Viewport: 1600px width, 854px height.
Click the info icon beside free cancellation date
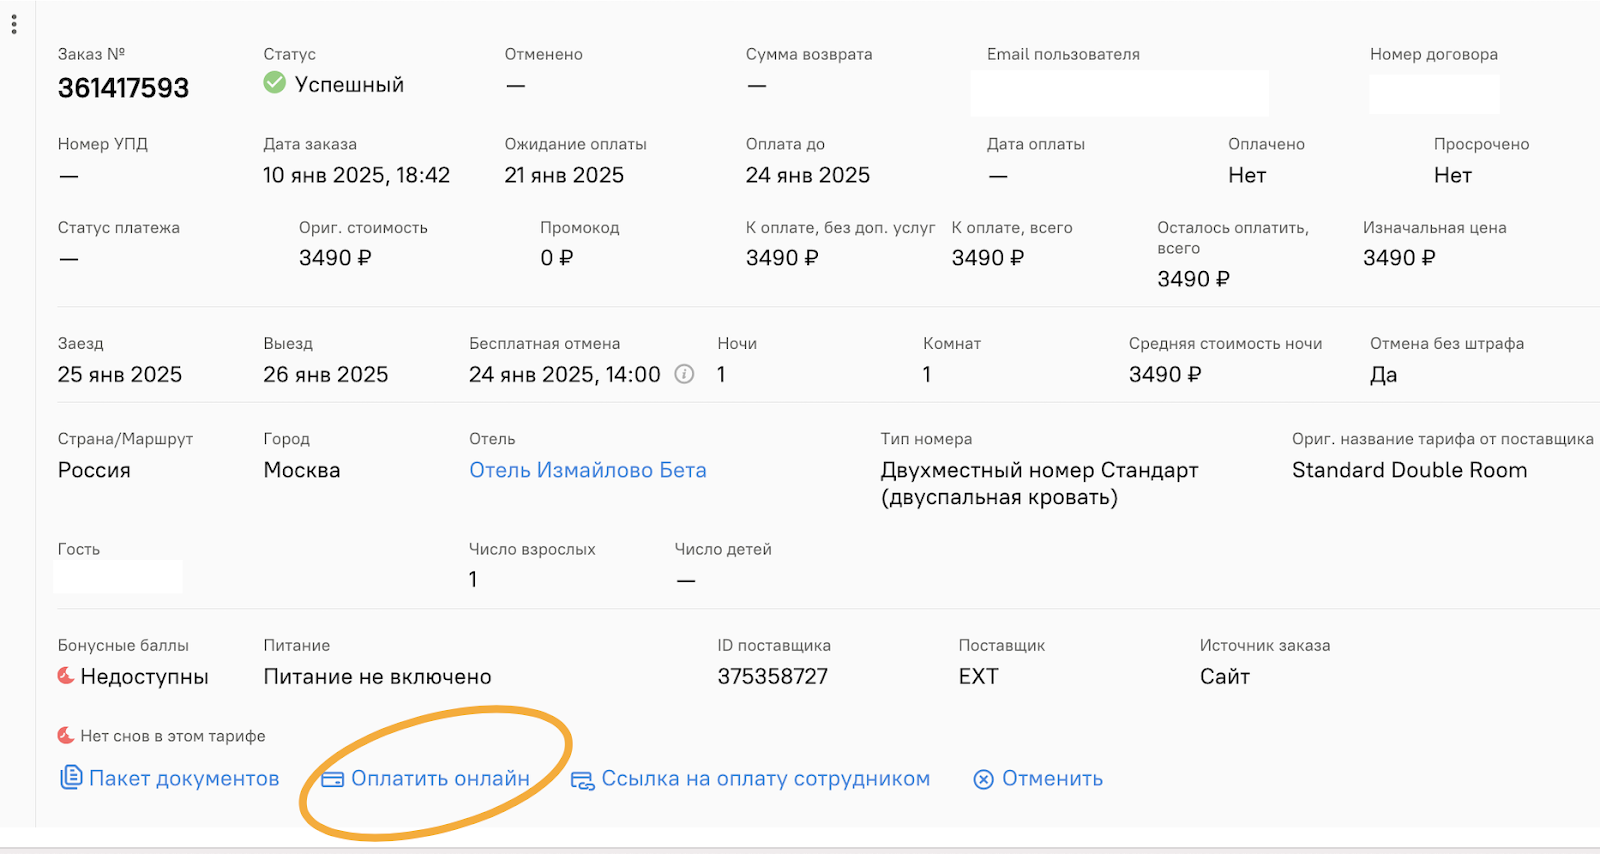point(684,374)
